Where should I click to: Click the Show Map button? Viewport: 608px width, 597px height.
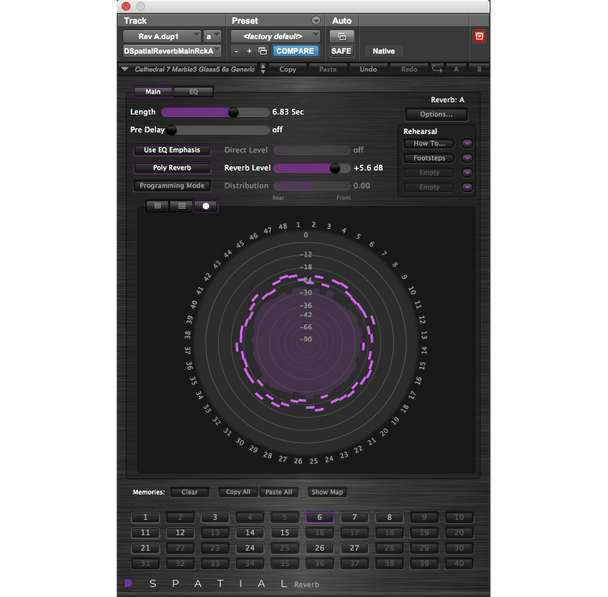tap(326, 492)
